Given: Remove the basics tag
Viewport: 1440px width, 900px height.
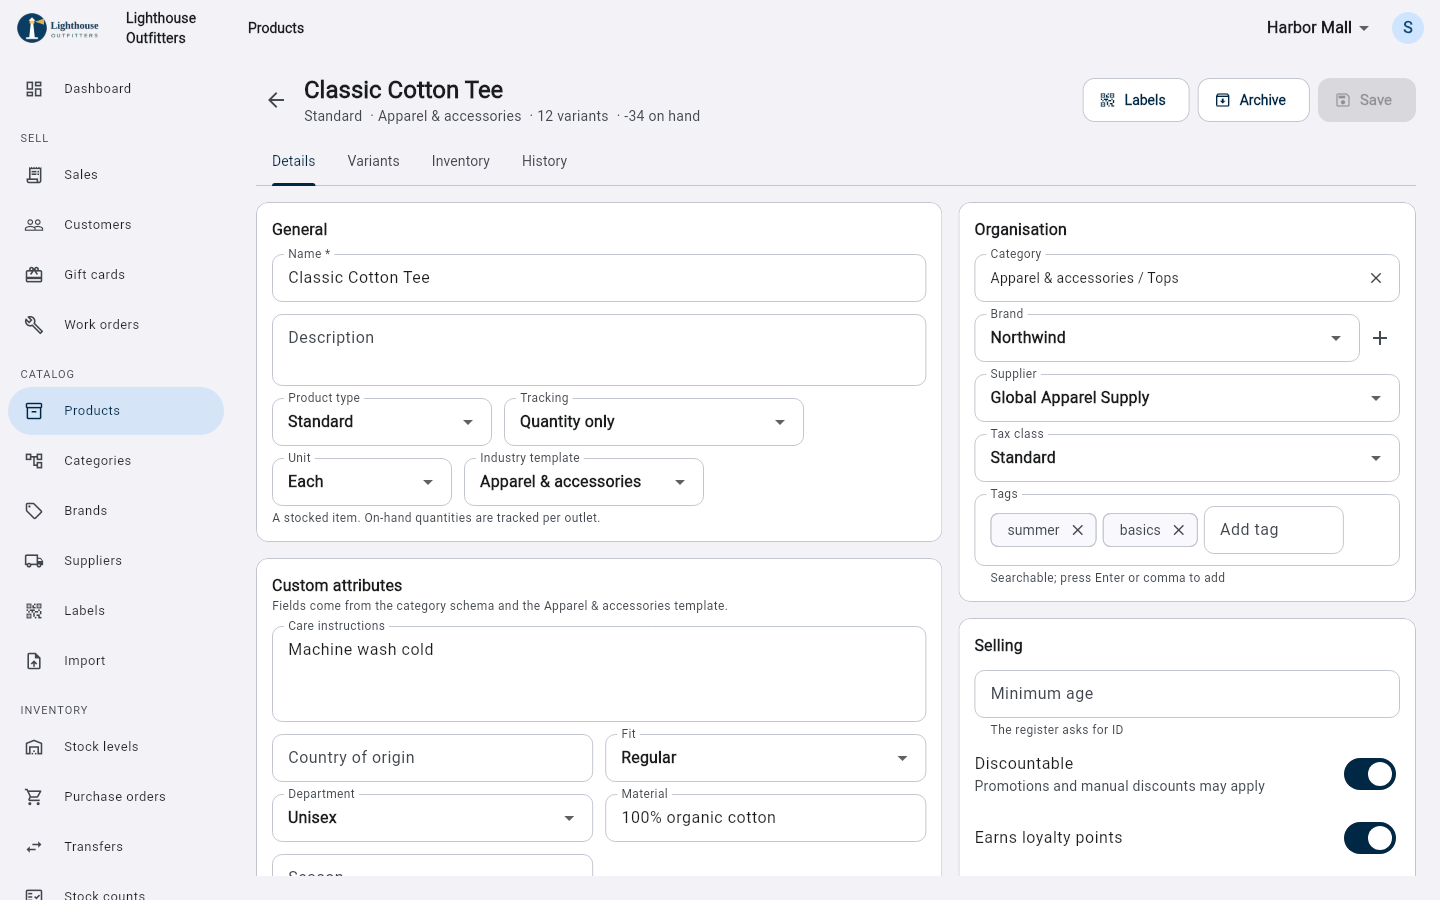Looking at the screenshot, I should click(1179, 530).
